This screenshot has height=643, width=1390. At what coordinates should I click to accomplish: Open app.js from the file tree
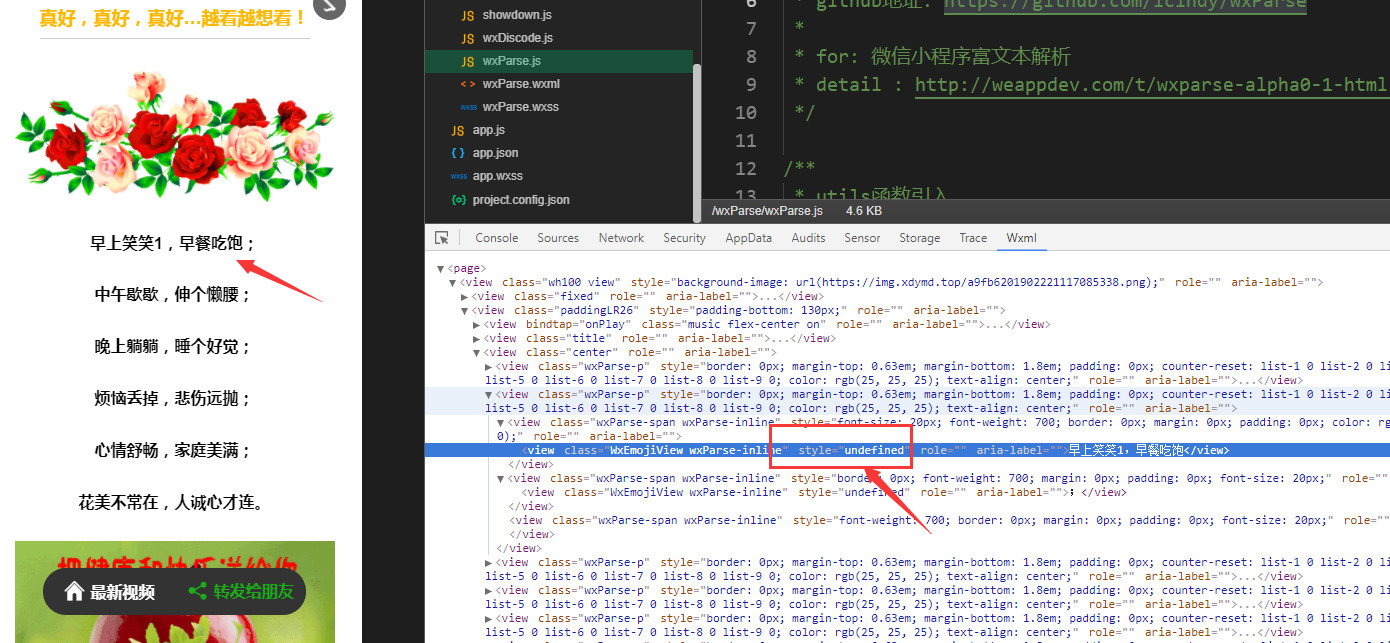488,130
